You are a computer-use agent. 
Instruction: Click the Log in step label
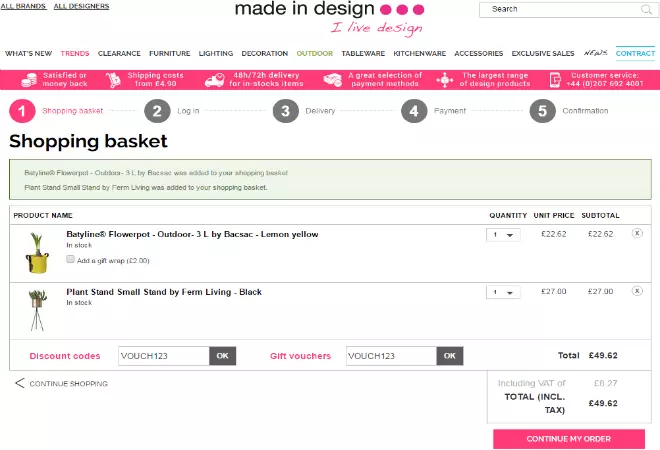[188, 111]
